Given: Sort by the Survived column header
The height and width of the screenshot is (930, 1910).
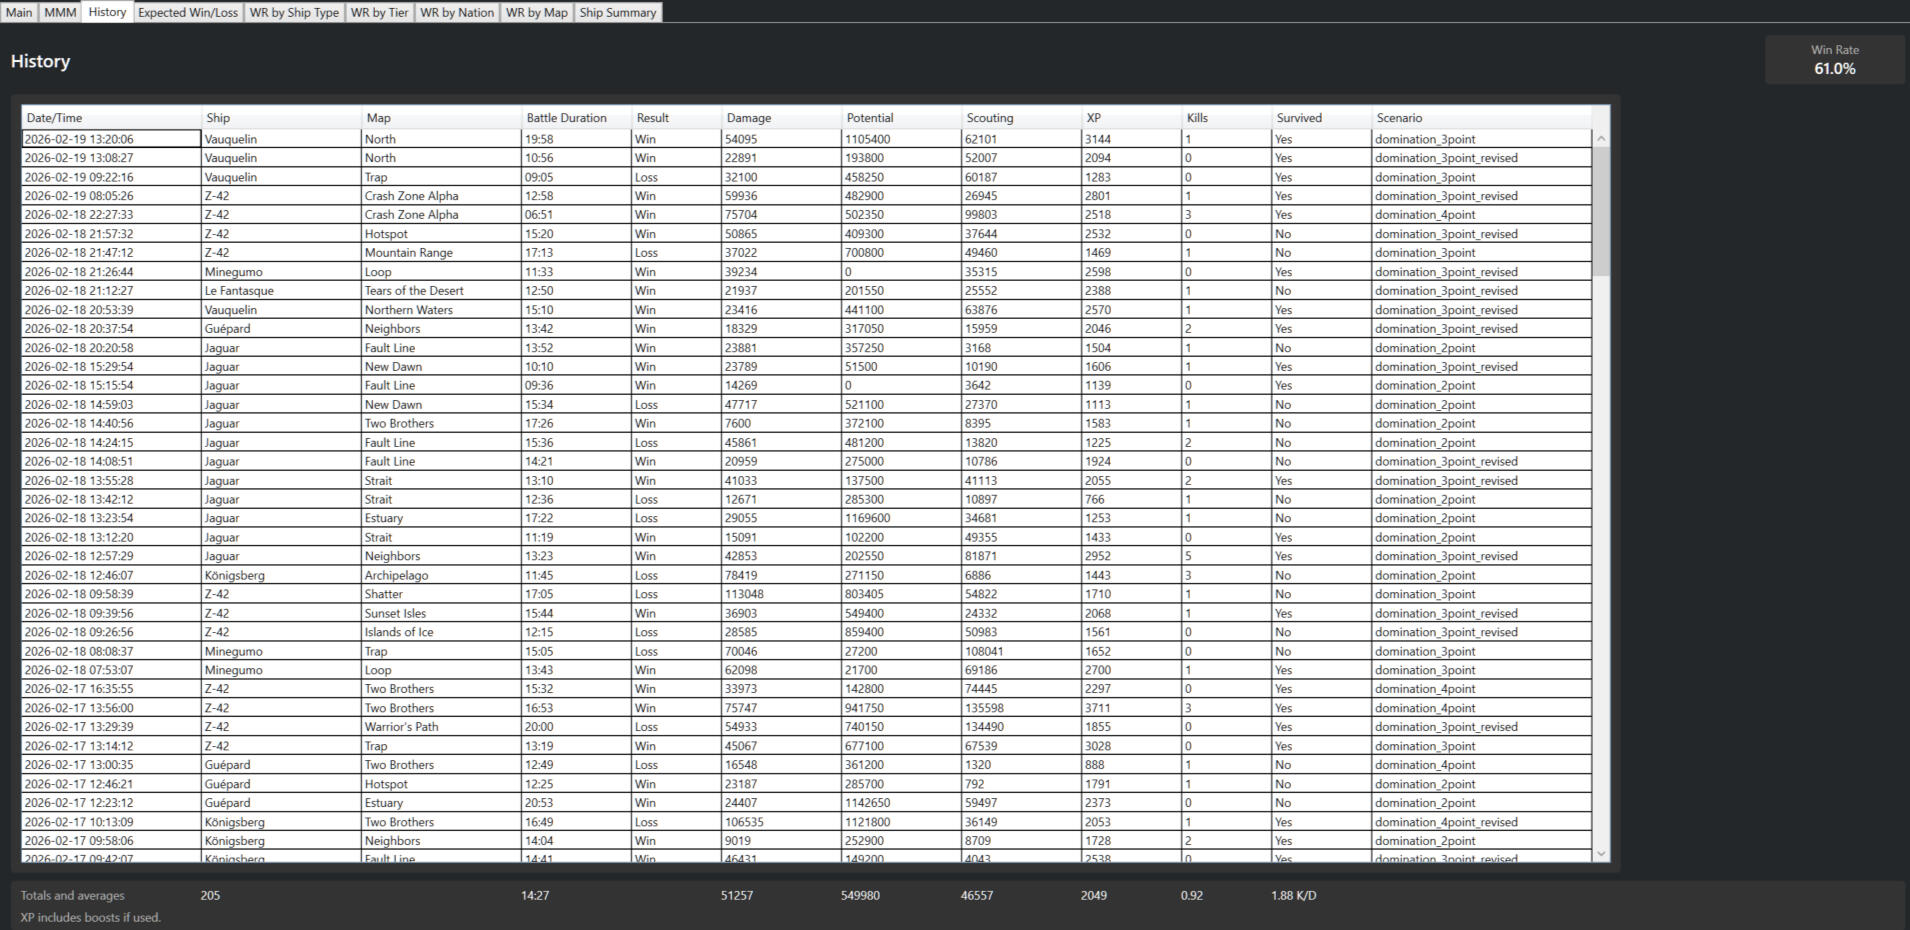Looking at the screenshot, I should pos(1320,118).
